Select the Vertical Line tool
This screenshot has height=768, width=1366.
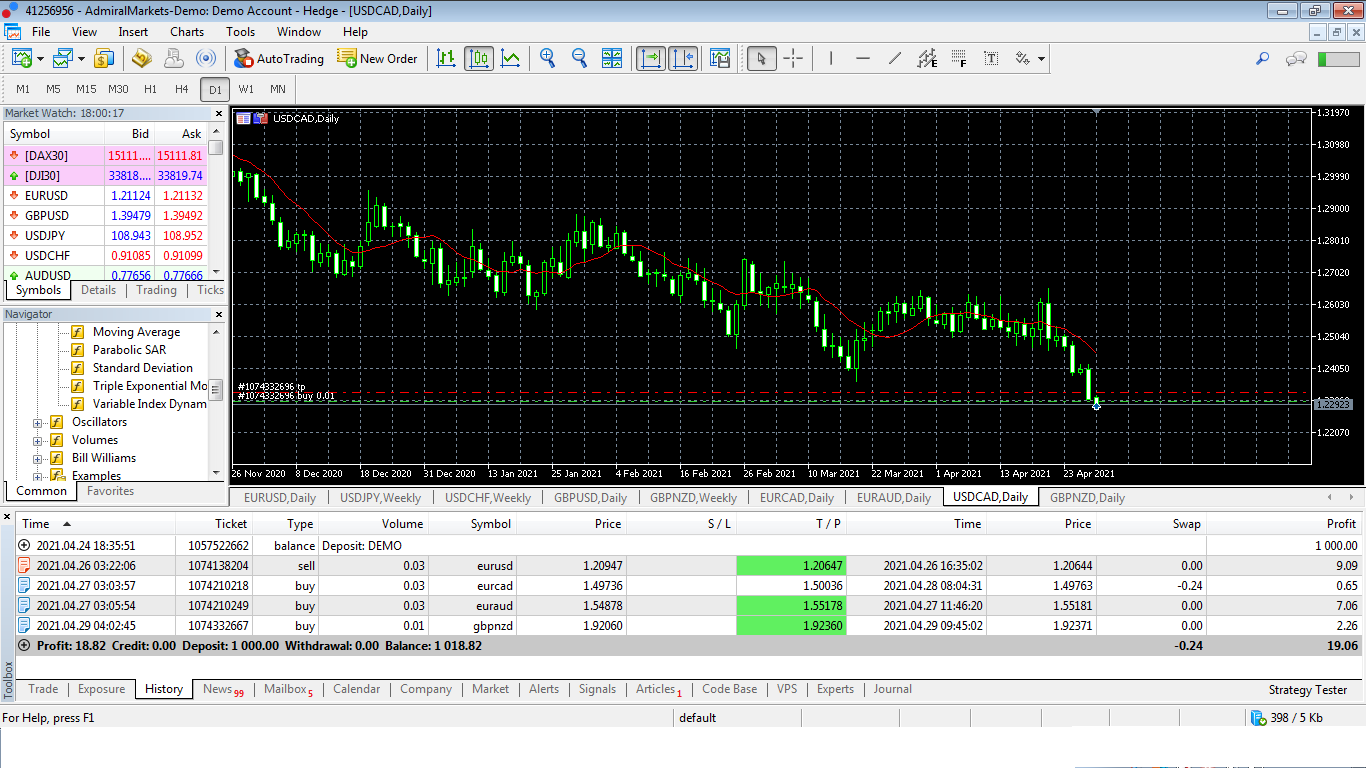831,58
